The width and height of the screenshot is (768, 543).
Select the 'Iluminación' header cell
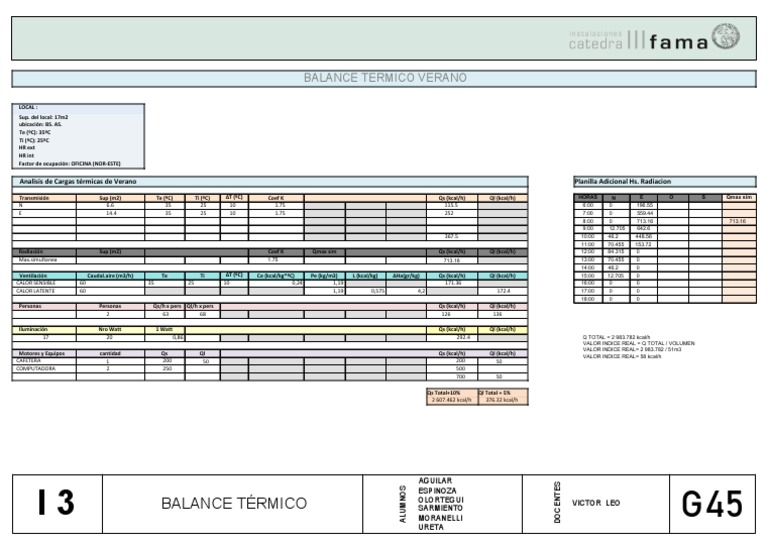pos(46,329)
